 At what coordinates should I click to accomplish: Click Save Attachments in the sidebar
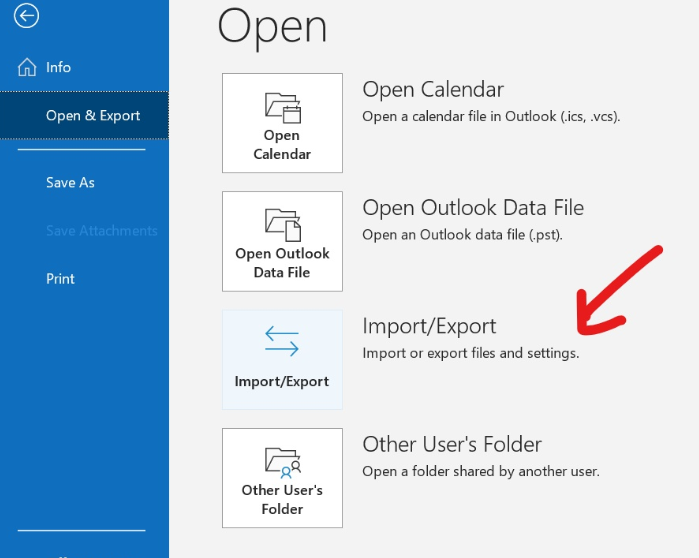tap(101, 231)
